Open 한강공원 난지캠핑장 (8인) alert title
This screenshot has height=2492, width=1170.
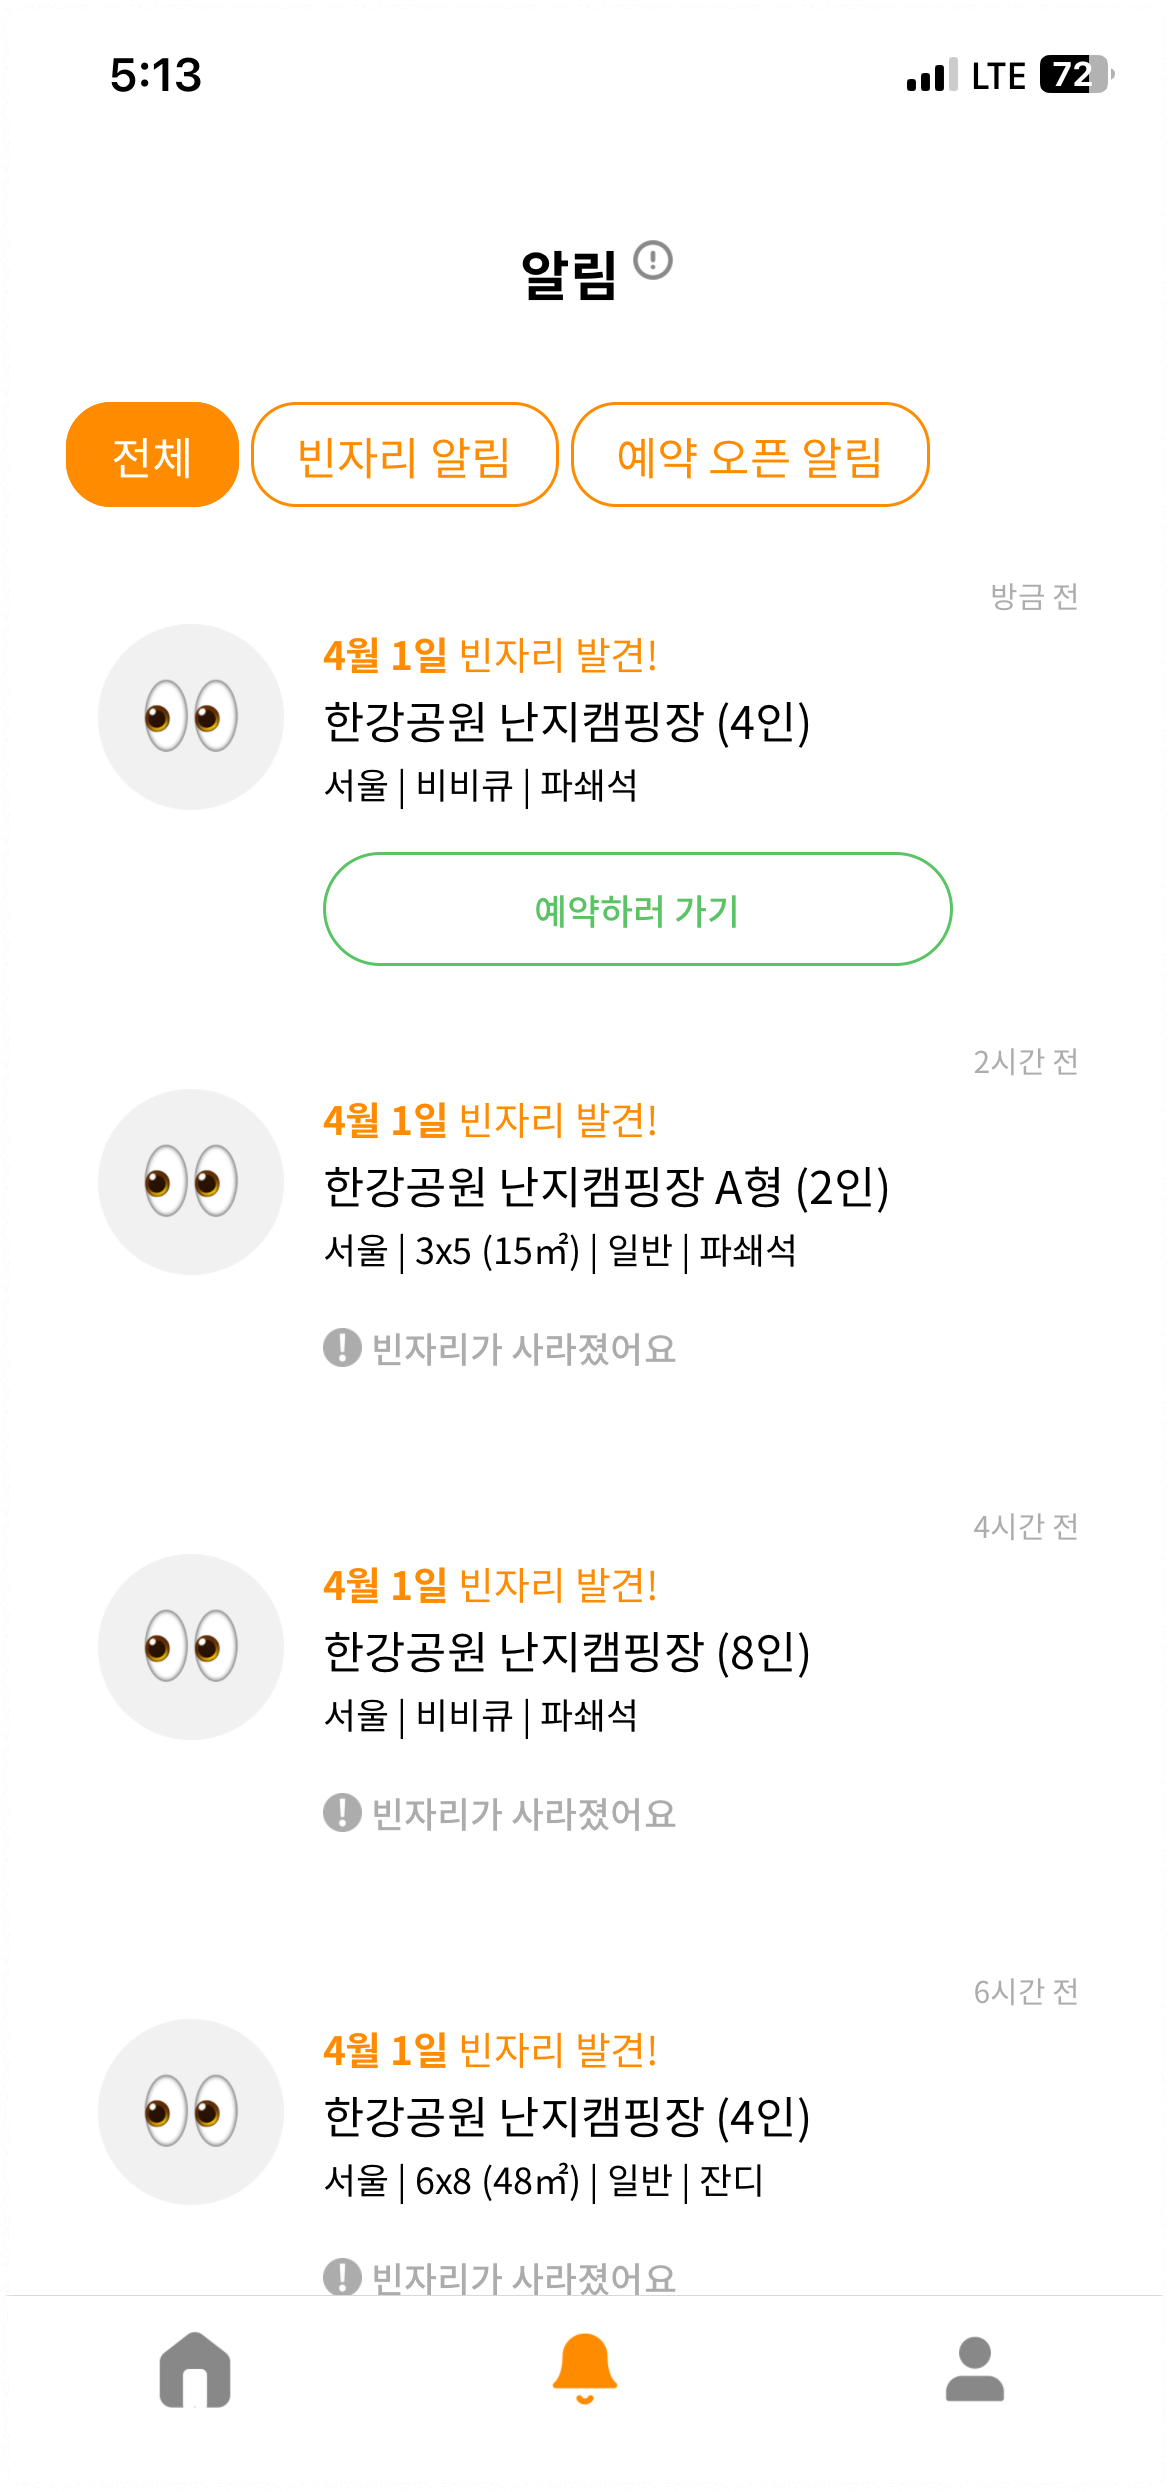tap(567, 1652)
